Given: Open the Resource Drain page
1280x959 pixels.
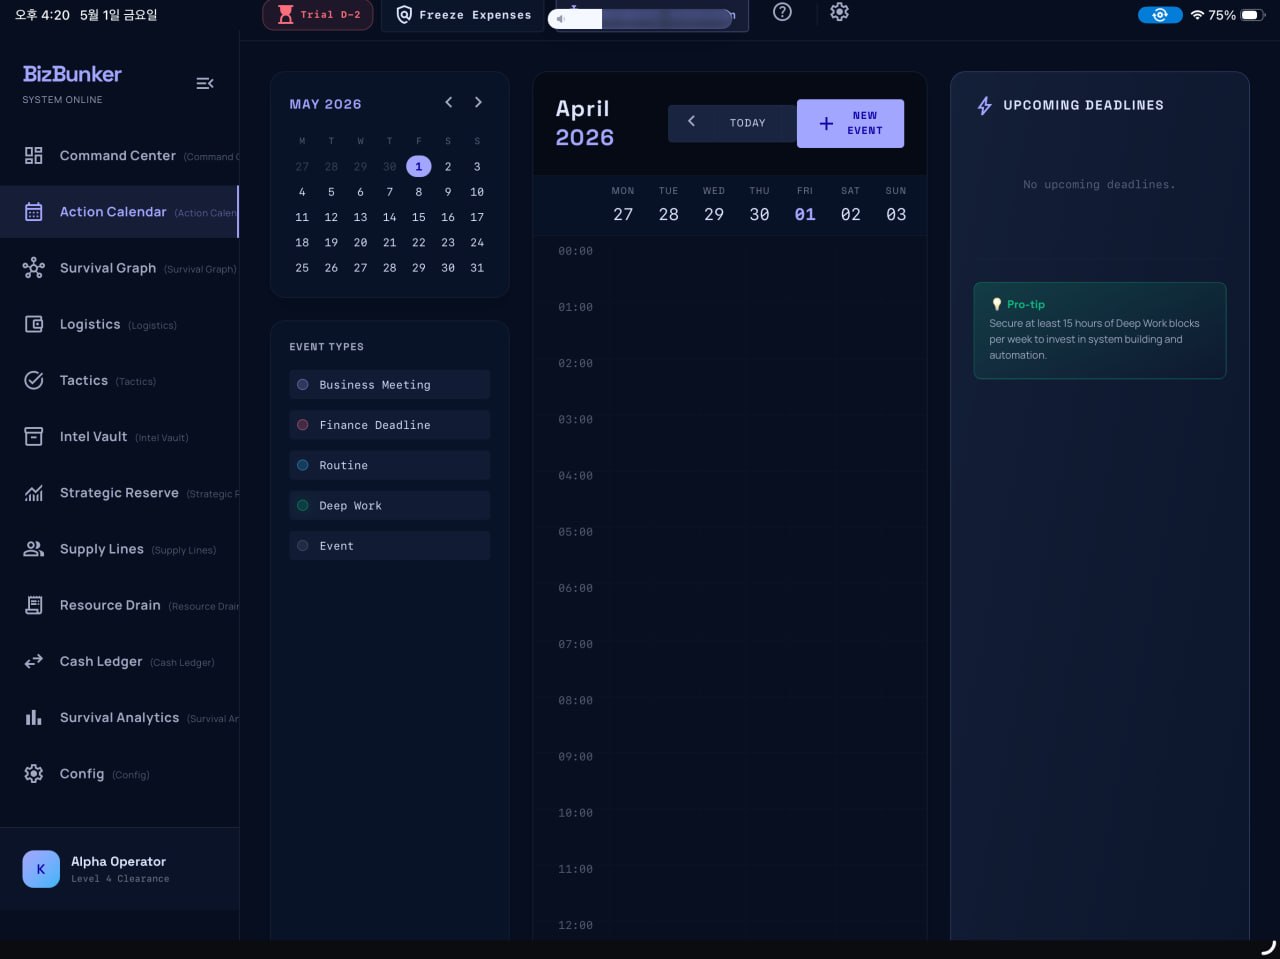Looking at the screenshot, I should tap(119, 605).
